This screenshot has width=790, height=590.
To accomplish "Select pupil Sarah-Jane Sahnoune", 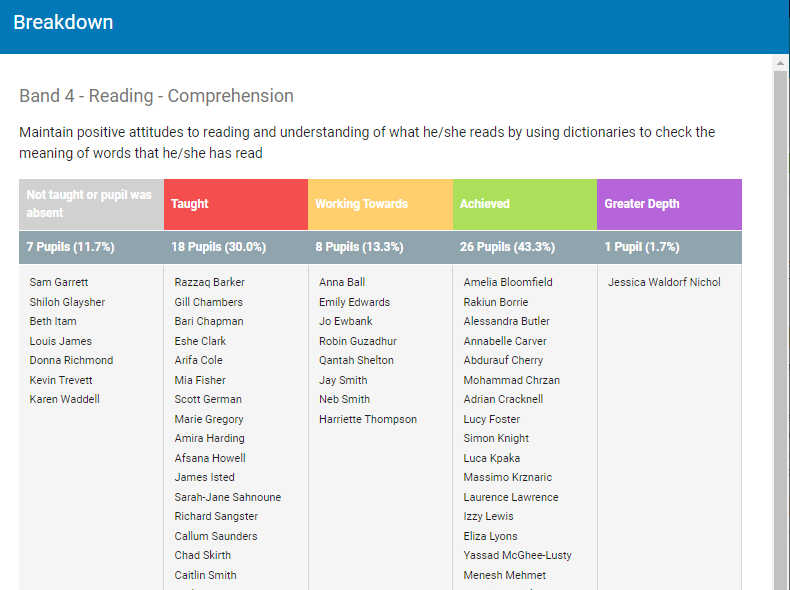I will (228, 497).
